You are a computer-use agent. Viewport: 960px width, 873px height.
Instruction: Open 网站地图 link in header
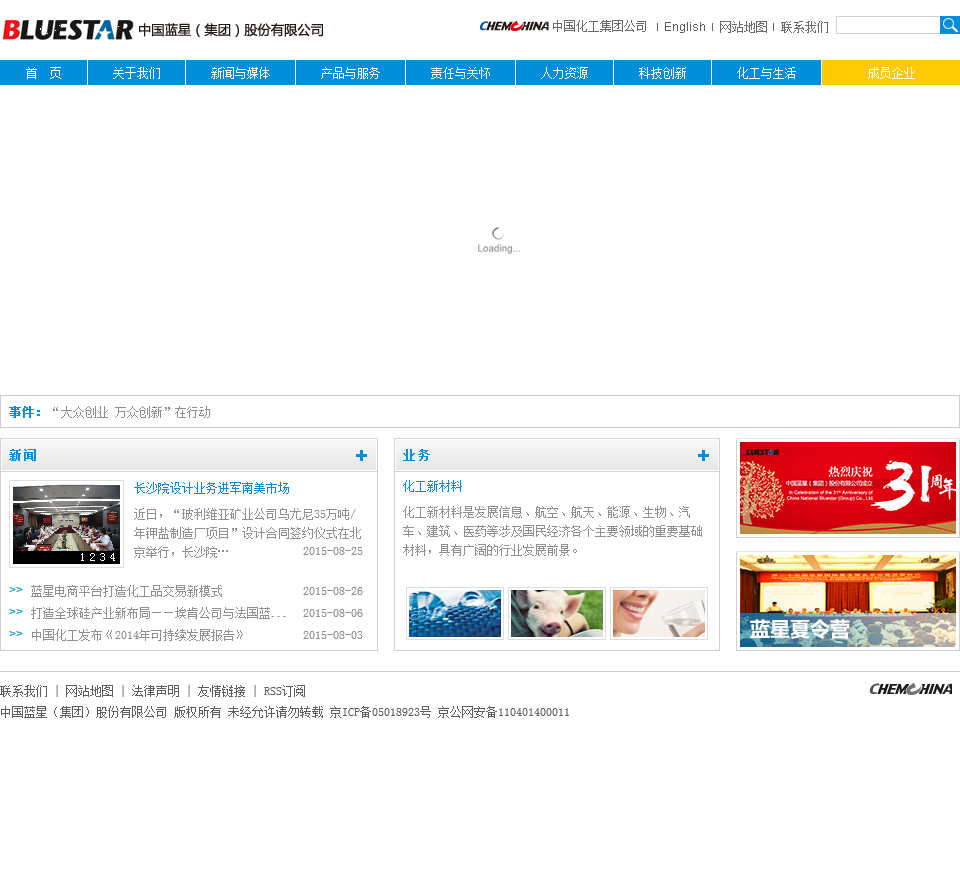743,27
